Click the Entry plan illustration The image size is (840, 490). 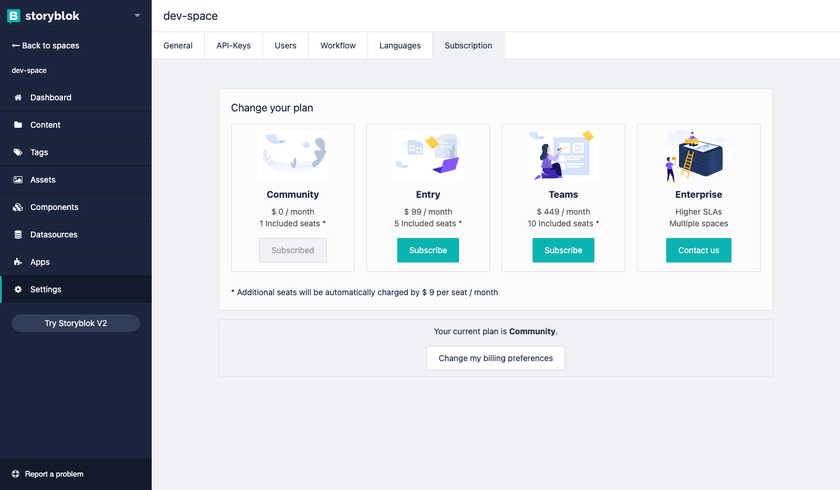(x=428, y=156)
